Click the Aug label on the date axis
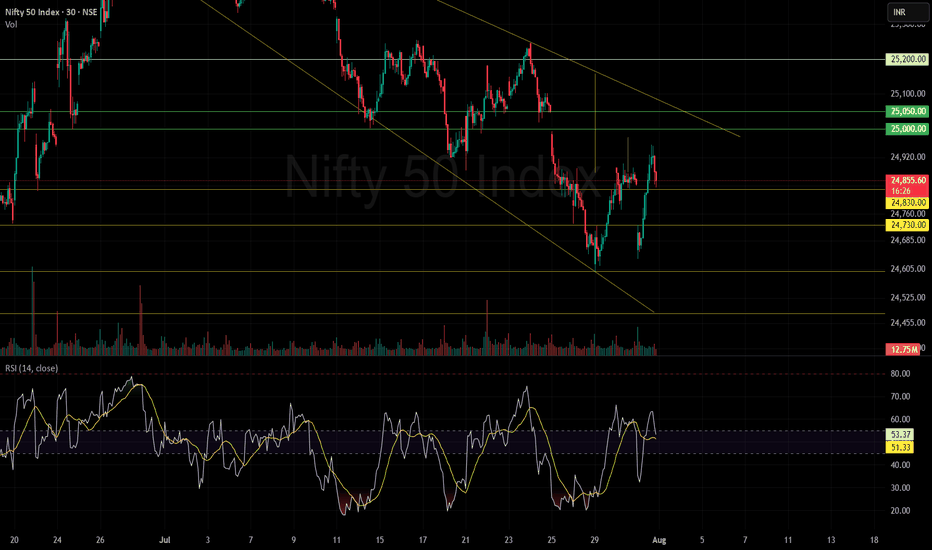 (659, 540)
